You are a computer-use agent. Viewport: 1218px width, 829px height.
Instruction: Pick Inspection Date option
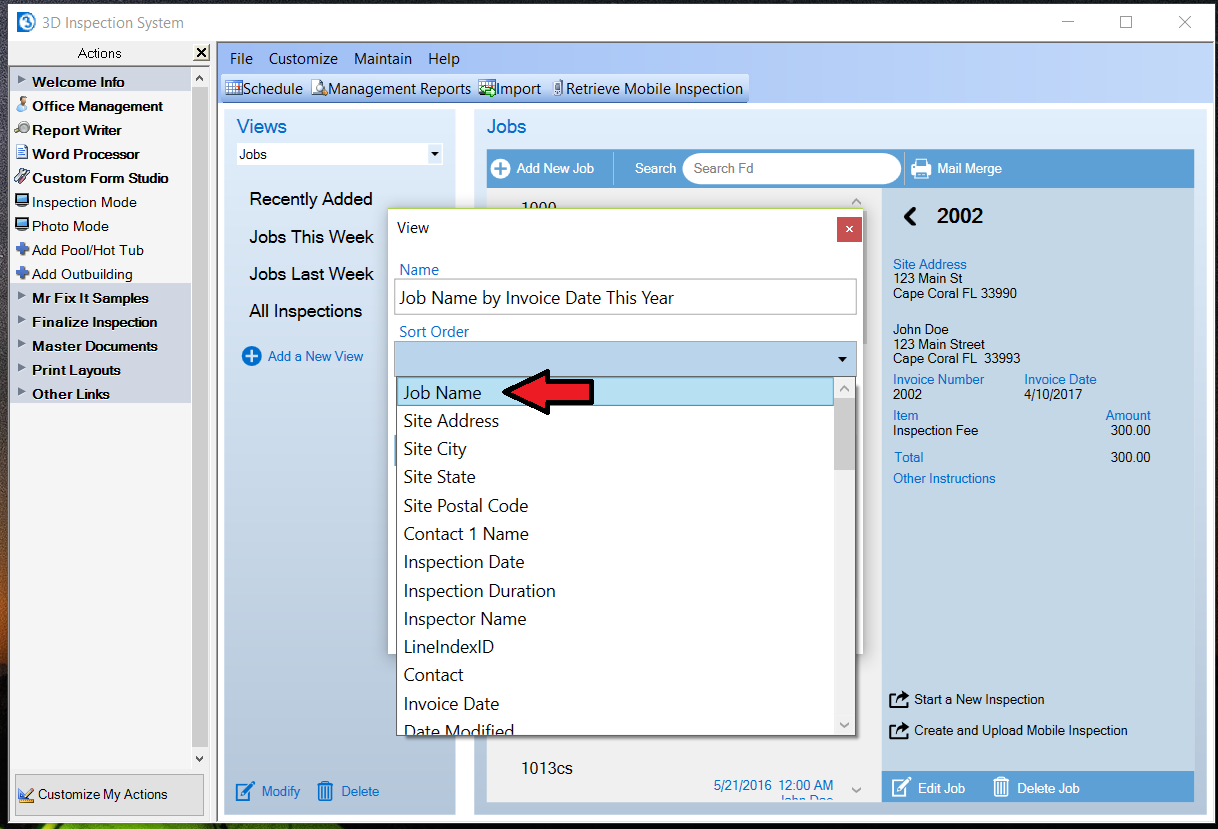tap(615, 562)
